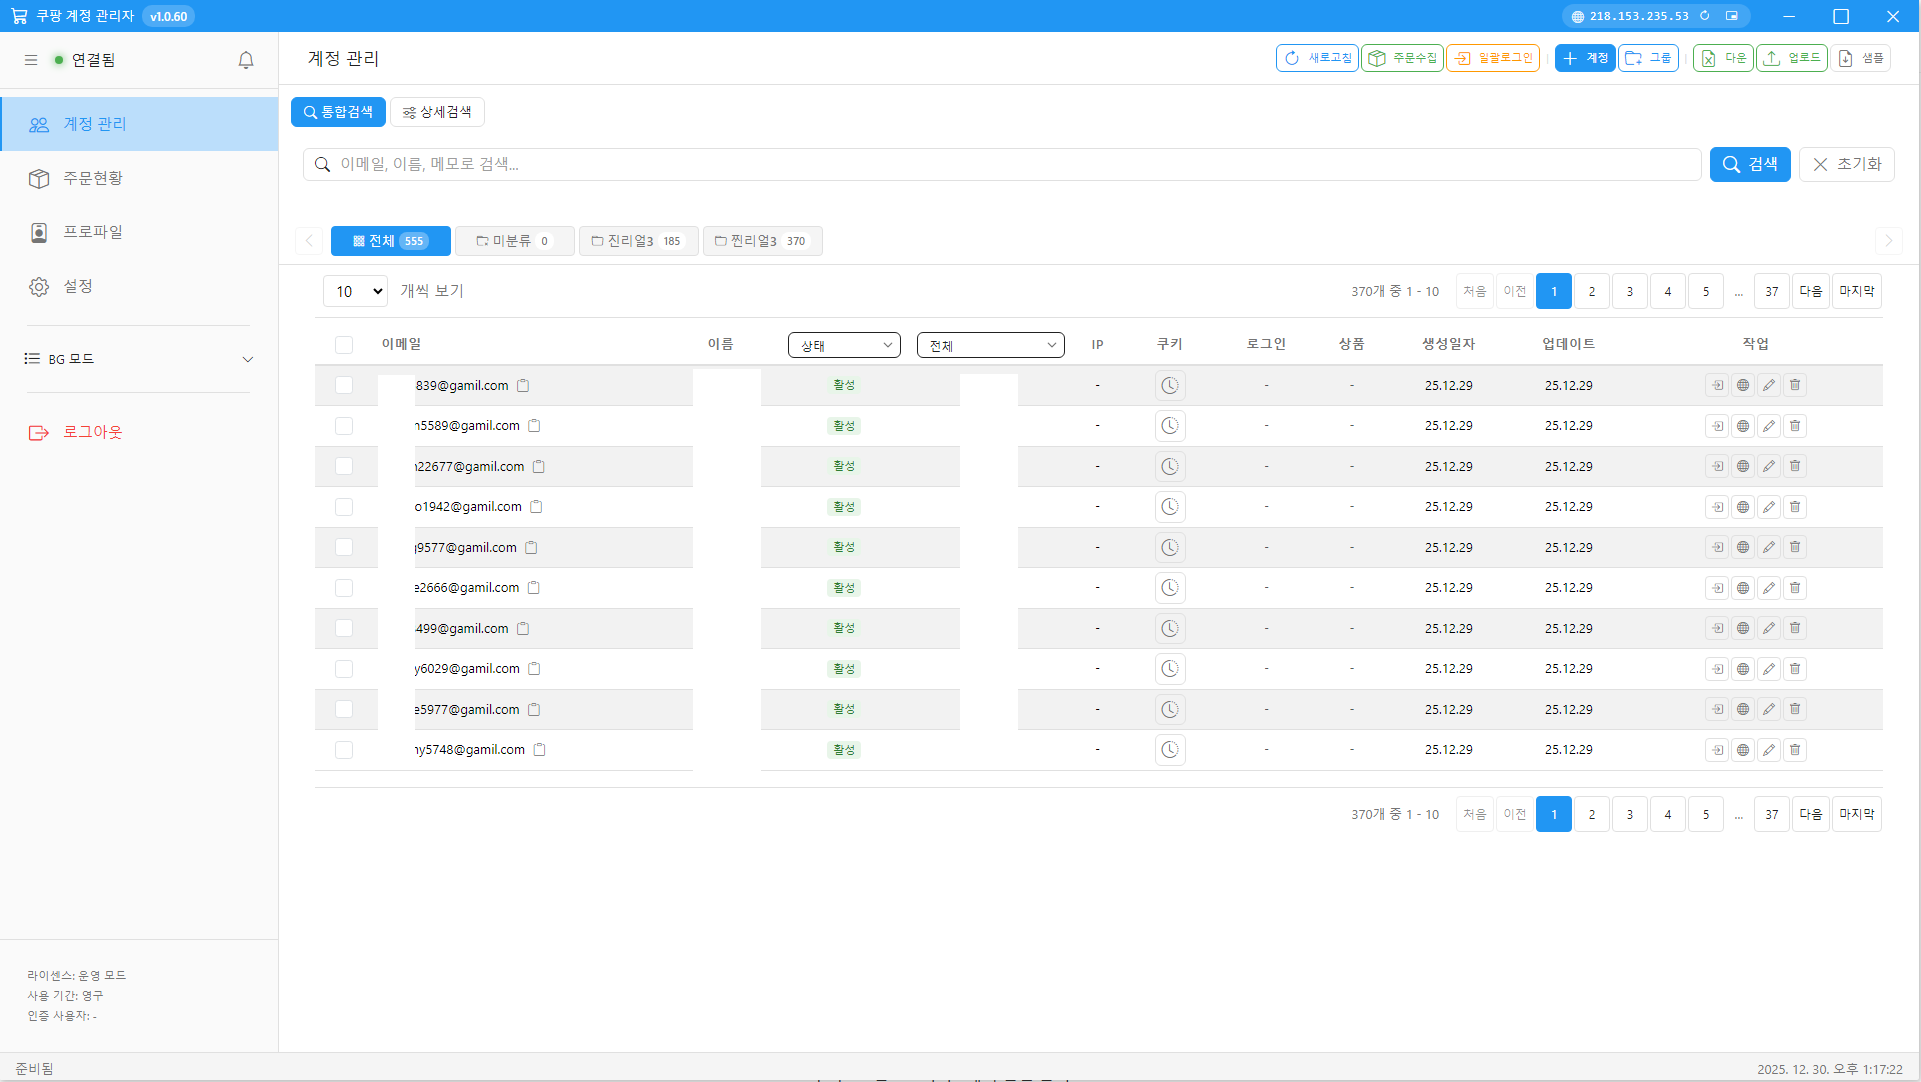The width and height of the screenshot is (1921, 1082).
Task: Switch to the 상세검색 tab
Action: click(437, 112)
